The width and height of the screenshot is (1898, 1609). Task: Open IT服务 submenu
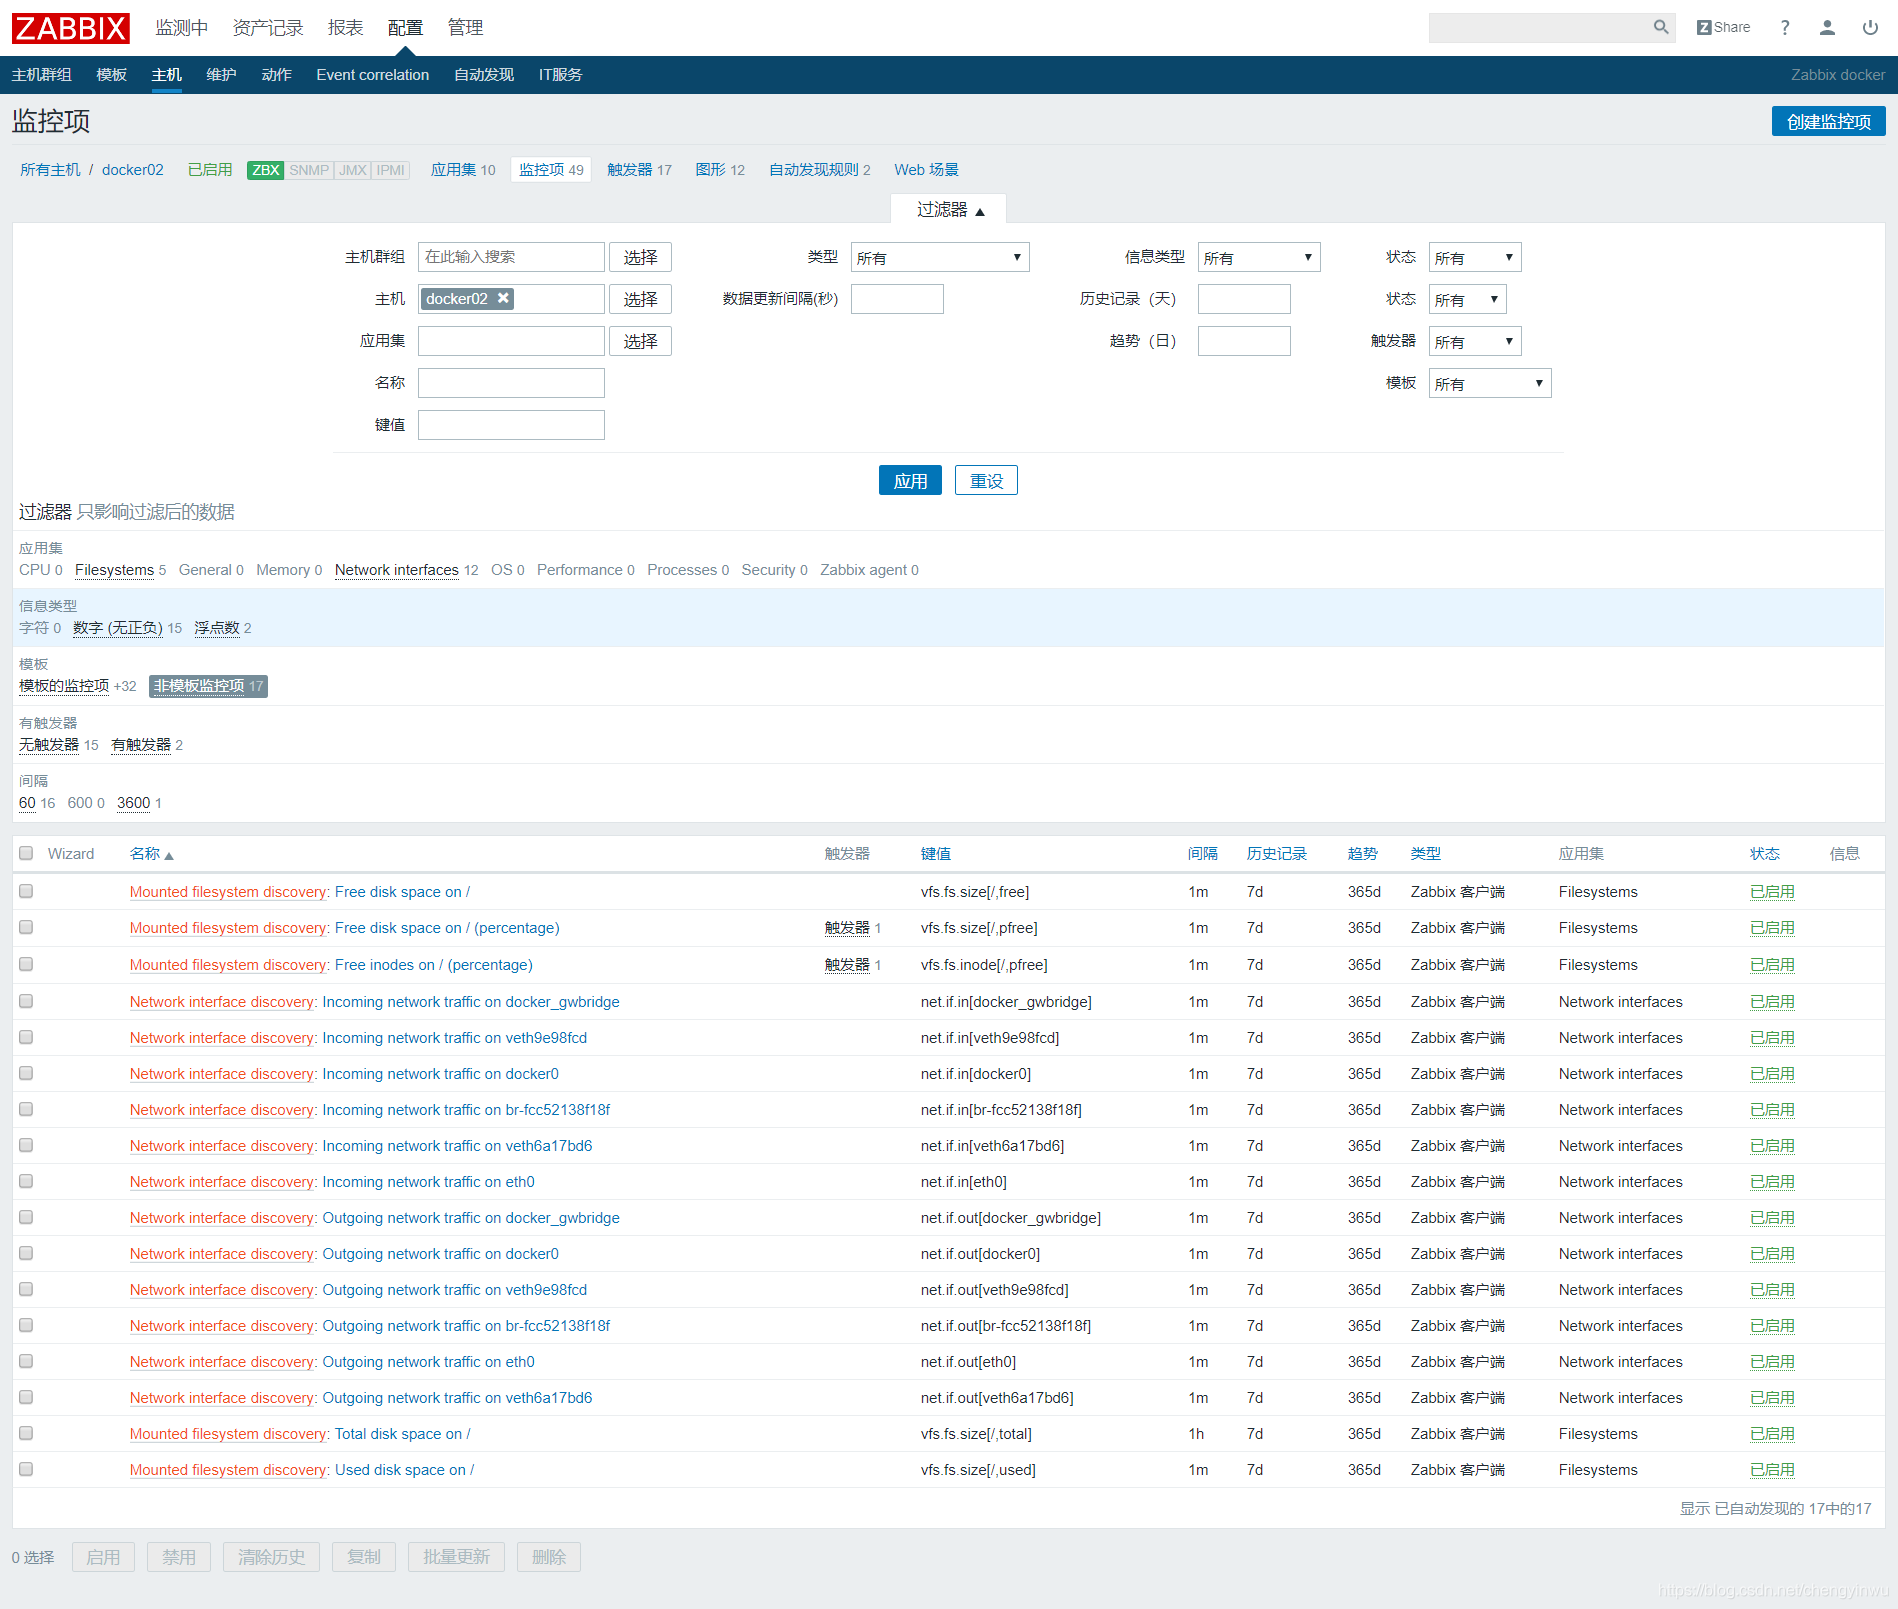560,75
